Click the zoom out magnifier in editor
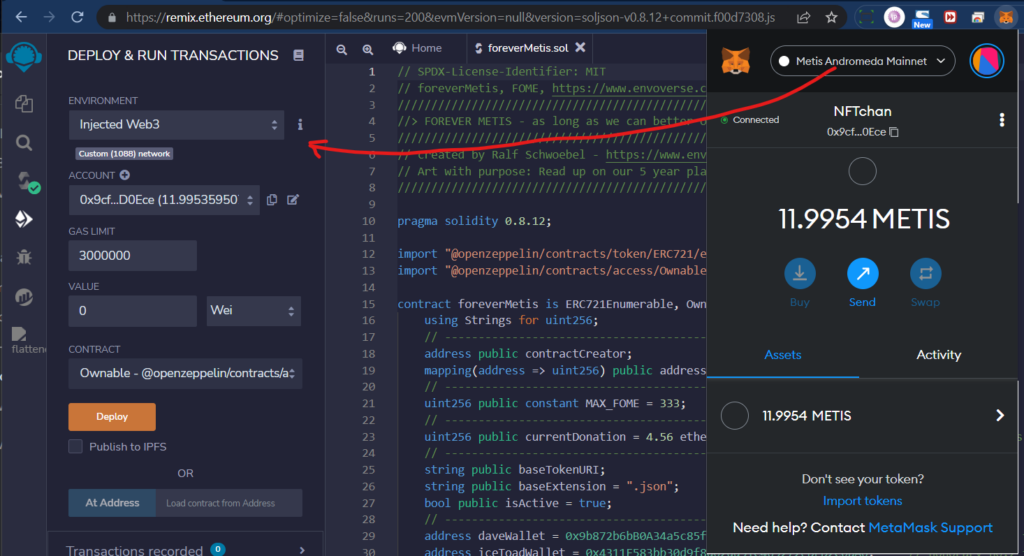The image size is (1024, 556). coord(342,48)
